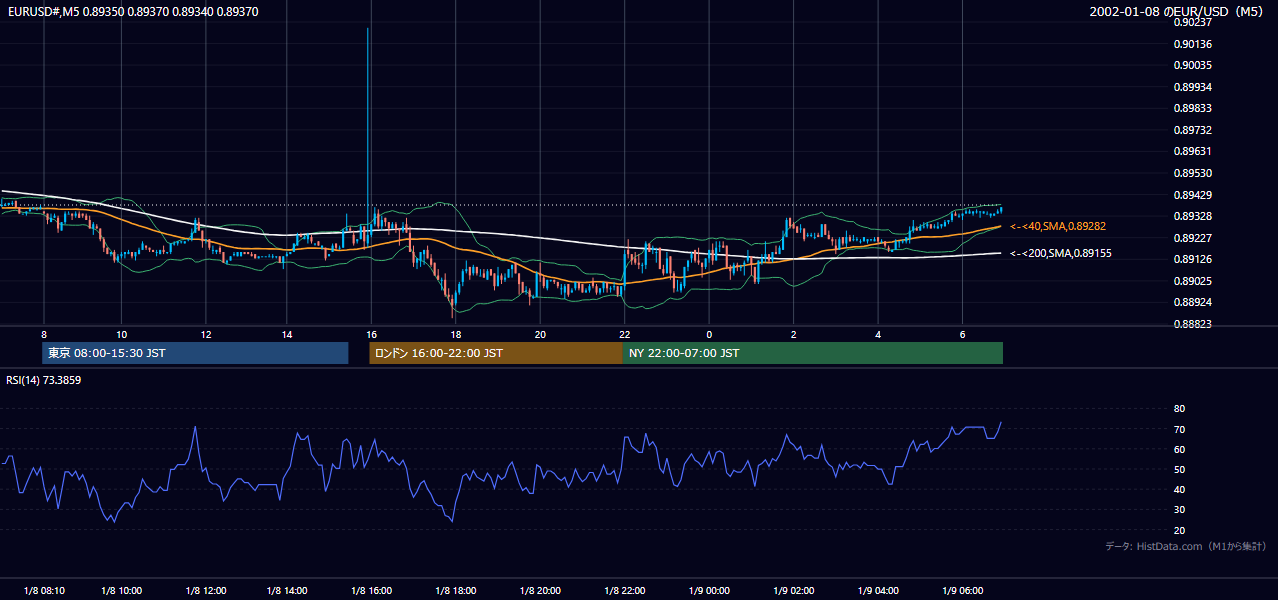The height and width of the screenshot is (600, 1278).
Task: Select the 200 SMA 0.89155 white label
Action: (x=1061, y=253)
